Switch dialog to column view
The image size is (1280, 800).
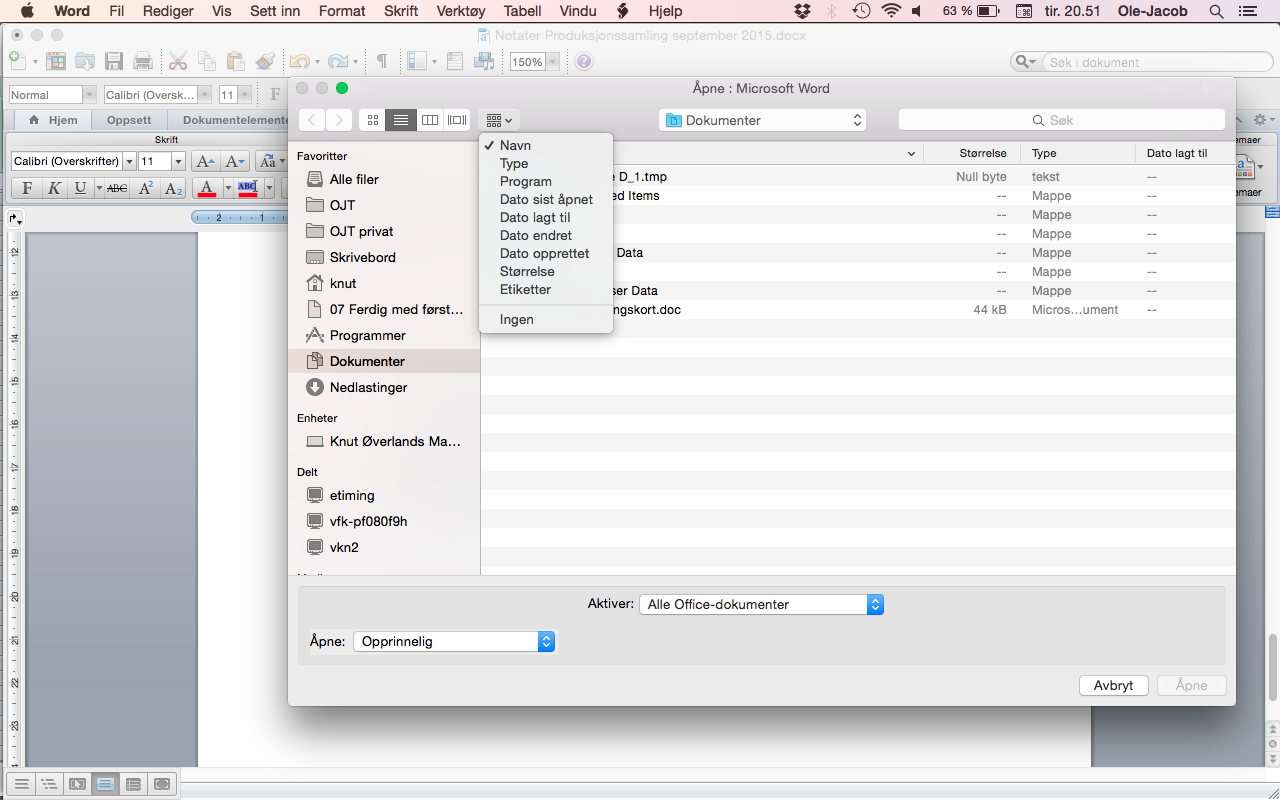(x=429, y=120)
